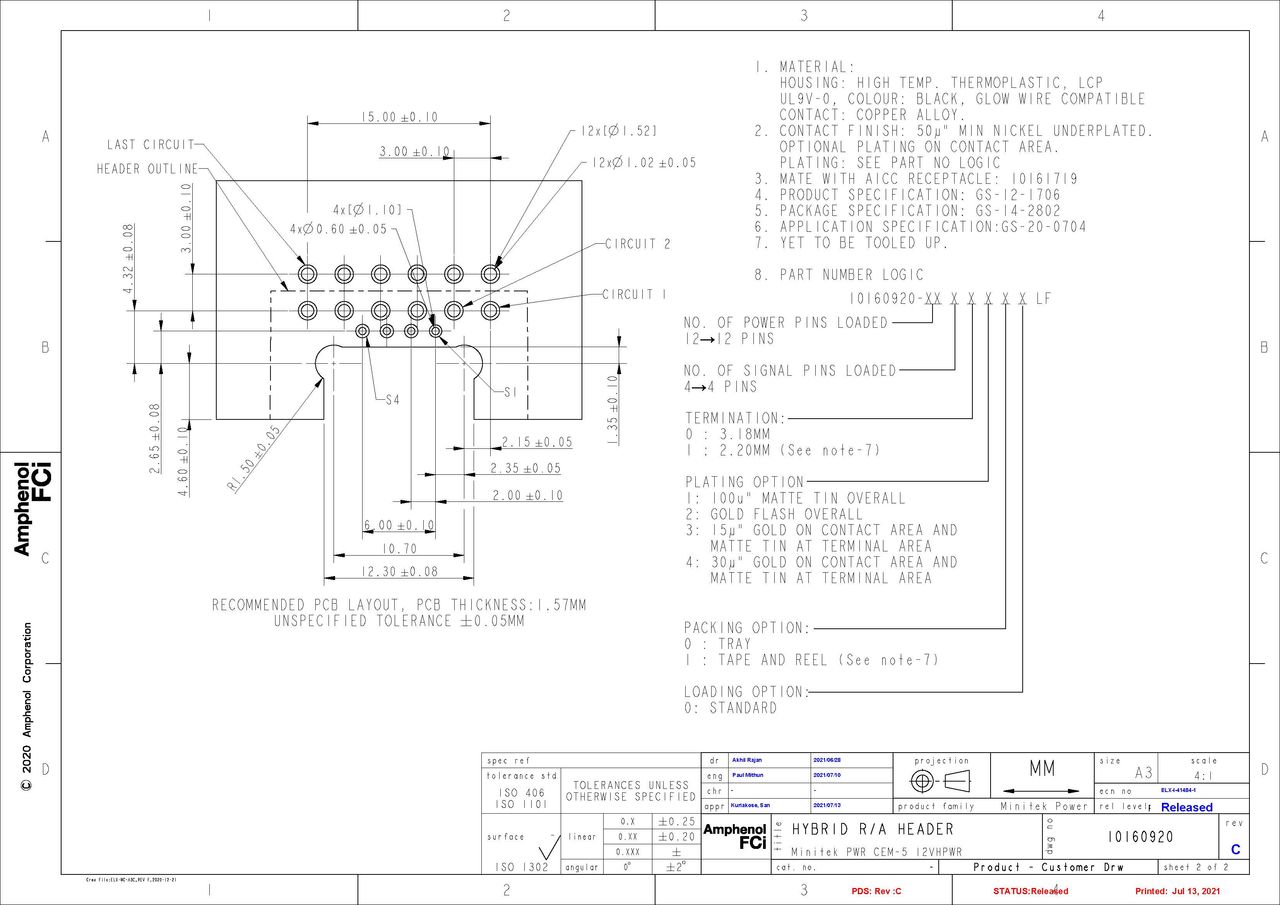Click 'Product - Customer Drw' text
Image resolution: width=1280 pixels, height=905 pixels.
pos(1048,868)
